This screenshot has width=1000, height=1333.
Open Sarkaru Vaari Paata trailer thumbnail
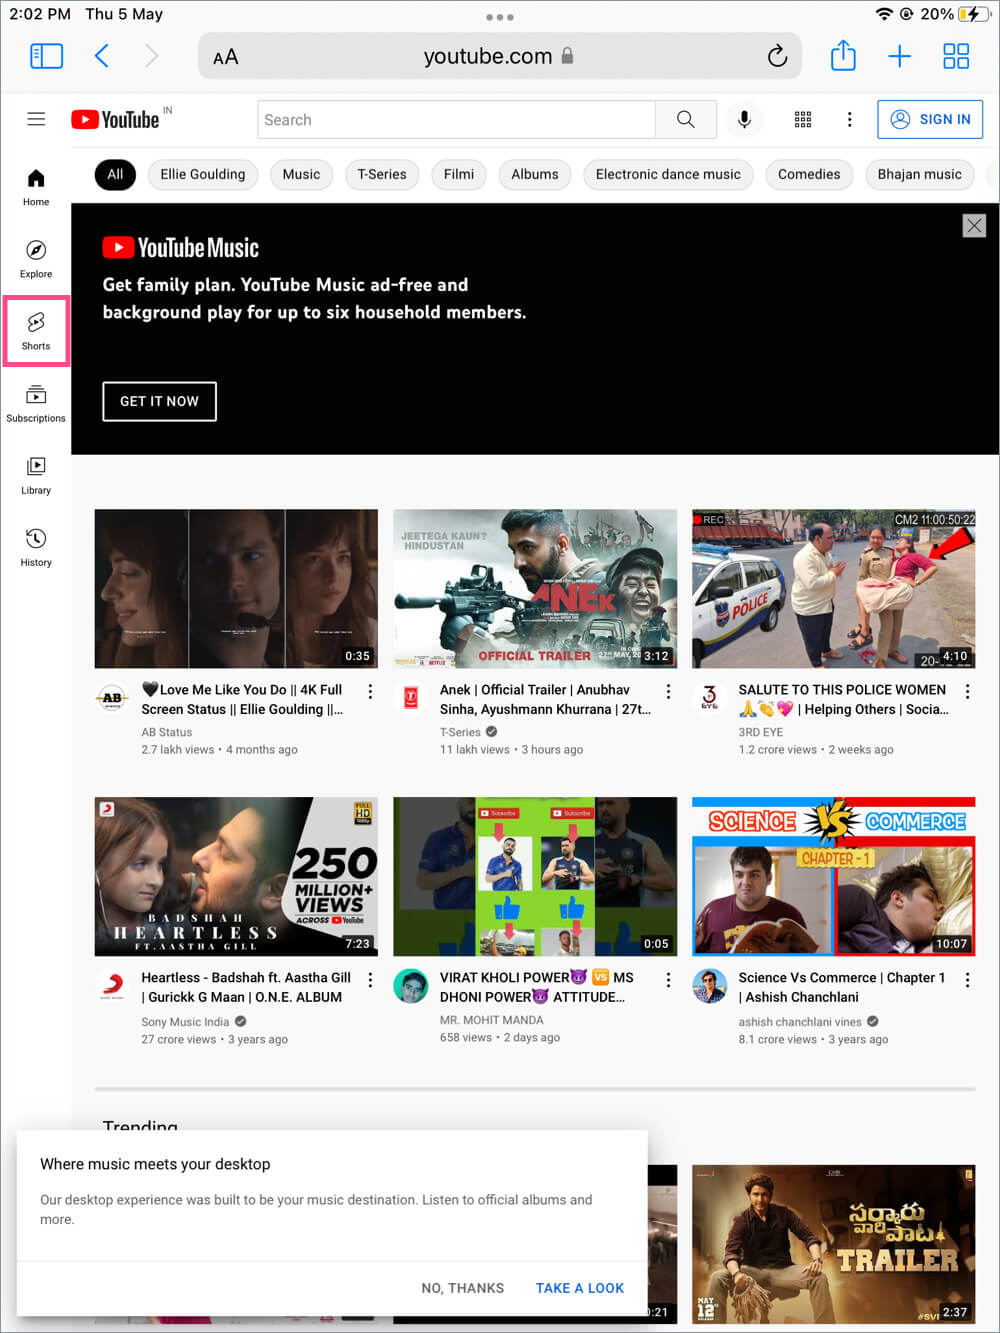point(834,1244)
